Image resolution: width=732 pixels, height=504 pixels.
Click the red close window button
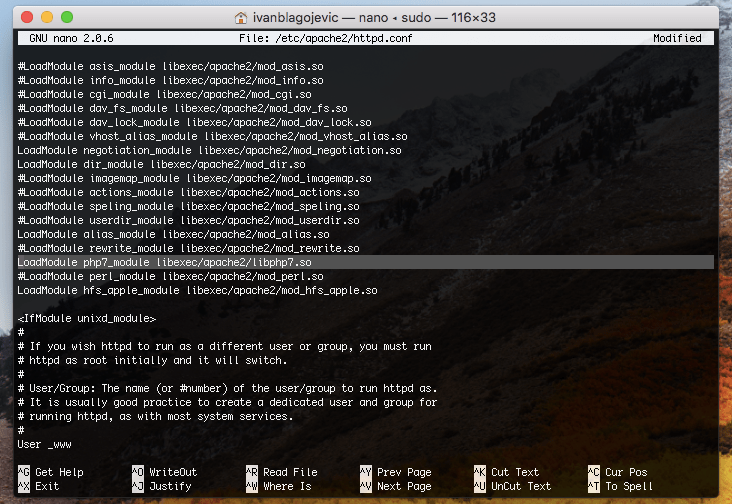(27, 17)
